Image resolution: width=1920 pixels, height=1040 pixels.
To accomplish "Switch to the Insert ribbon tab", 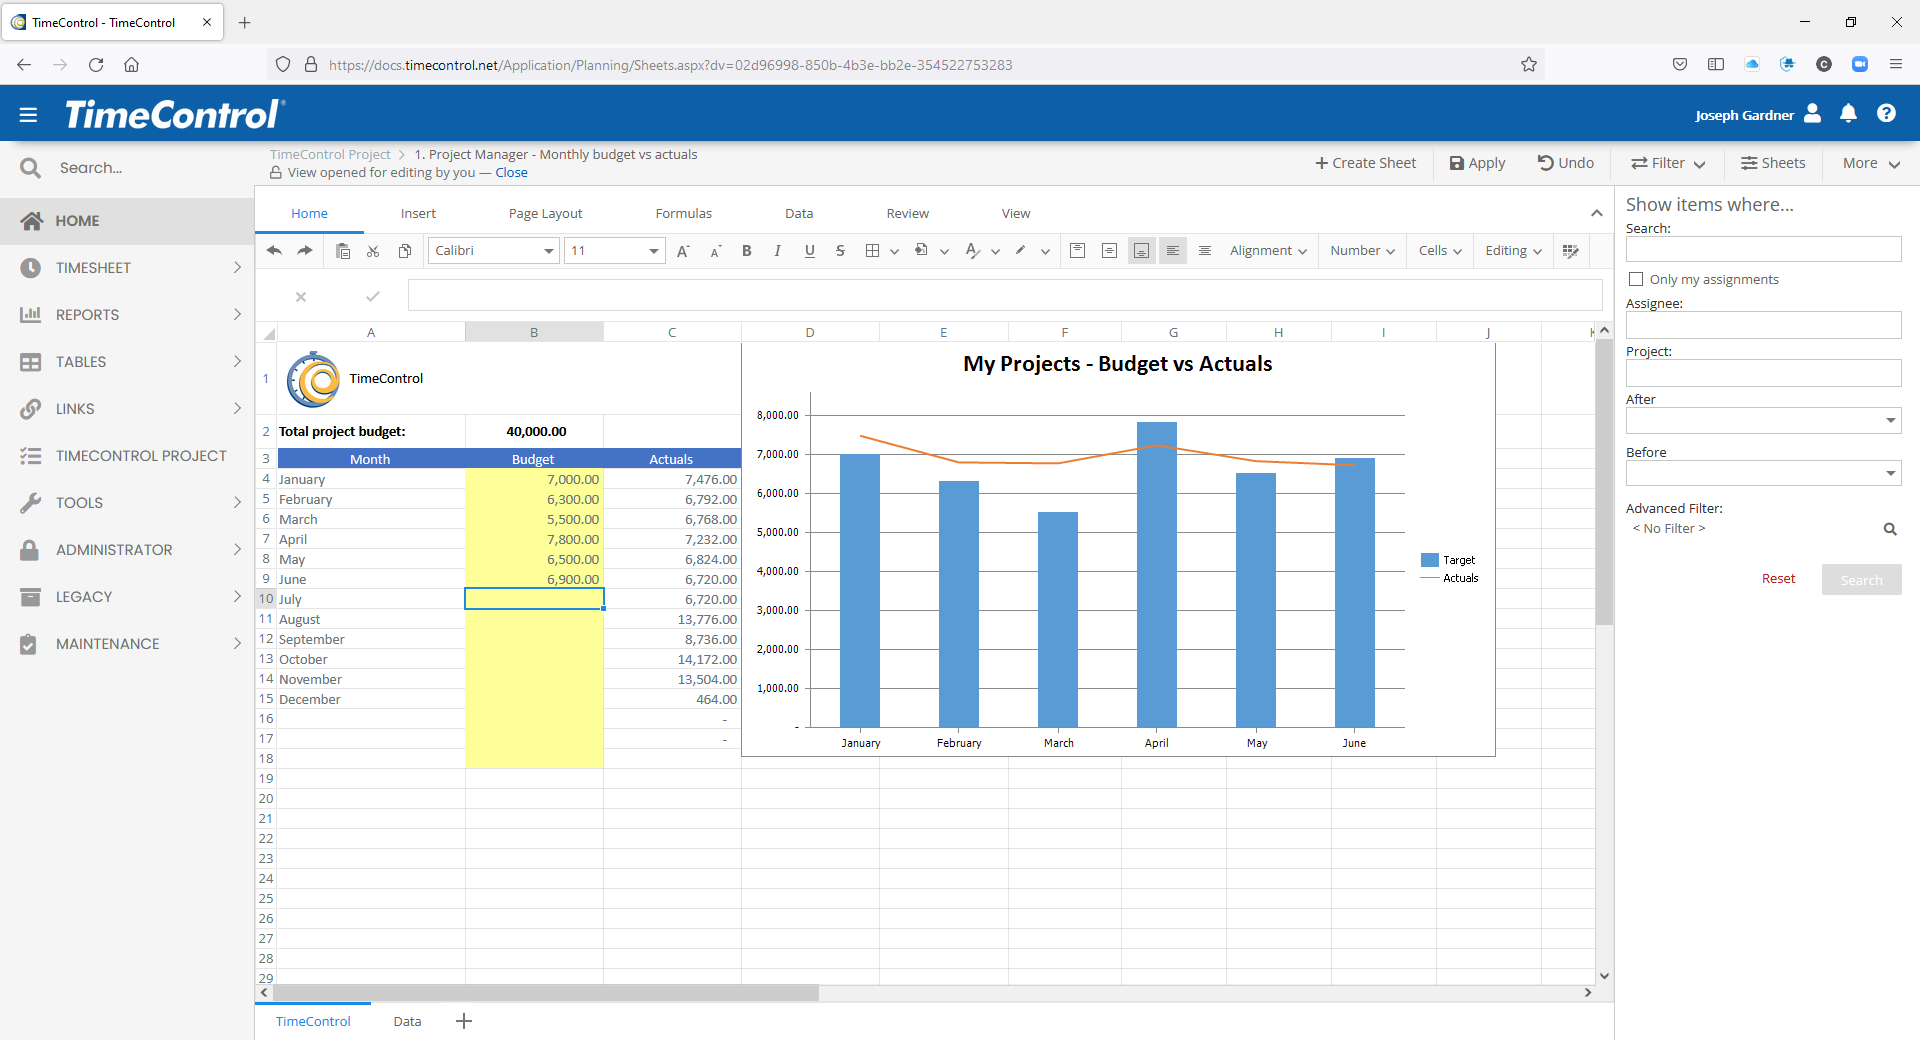I will (x=418, y=214).
